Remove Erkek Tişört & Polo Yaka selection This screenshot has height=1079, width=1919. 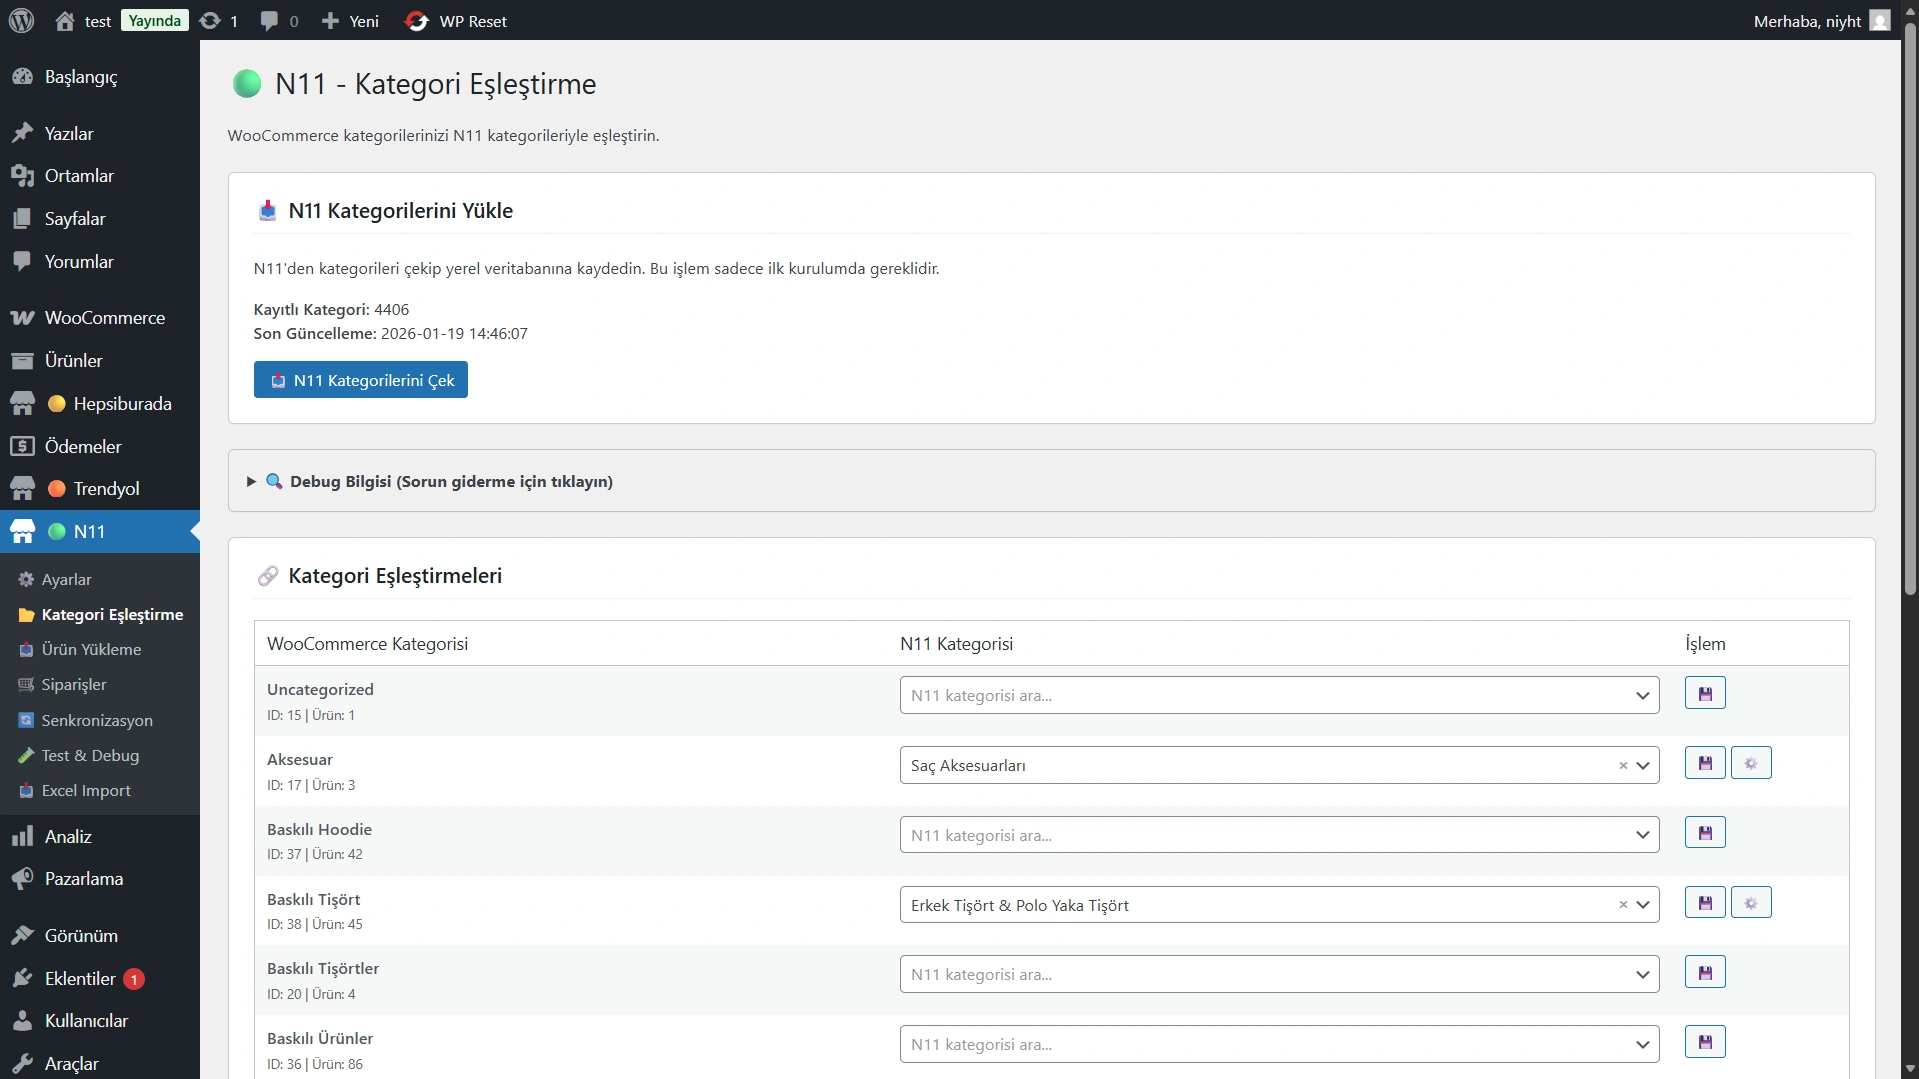click(x=1622, y=905)
